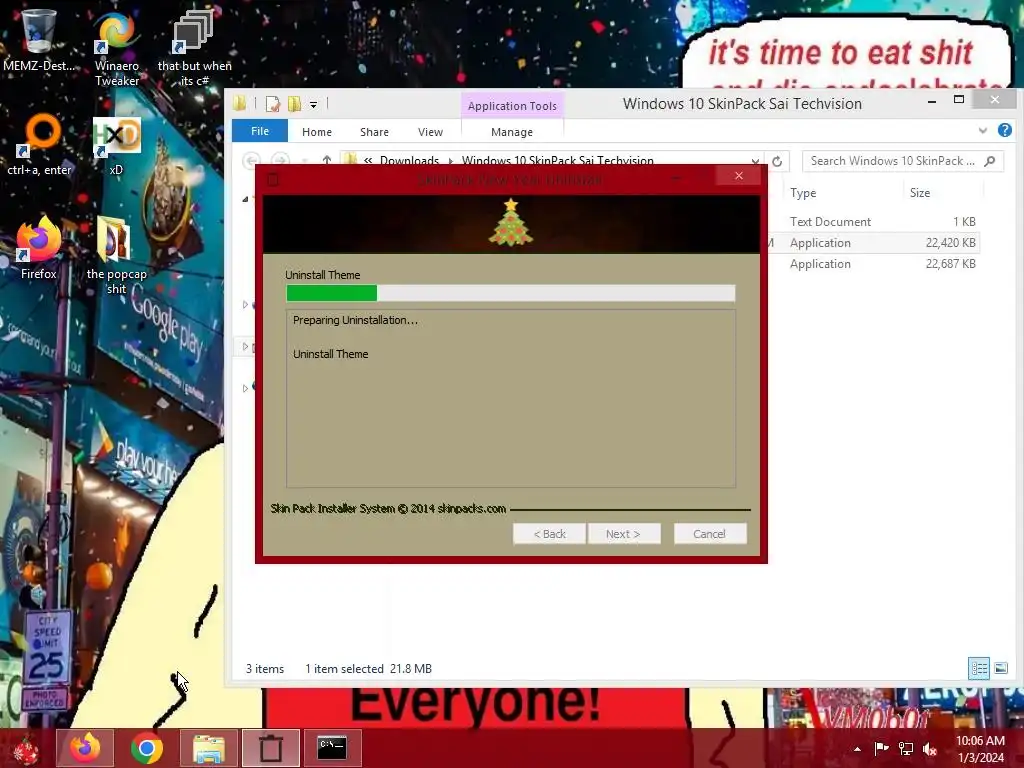Image resolution: width=1024 pixels, height=768 pixels.
Task: Open the xD HxD desktop shortcut
Action: (116, 145)
